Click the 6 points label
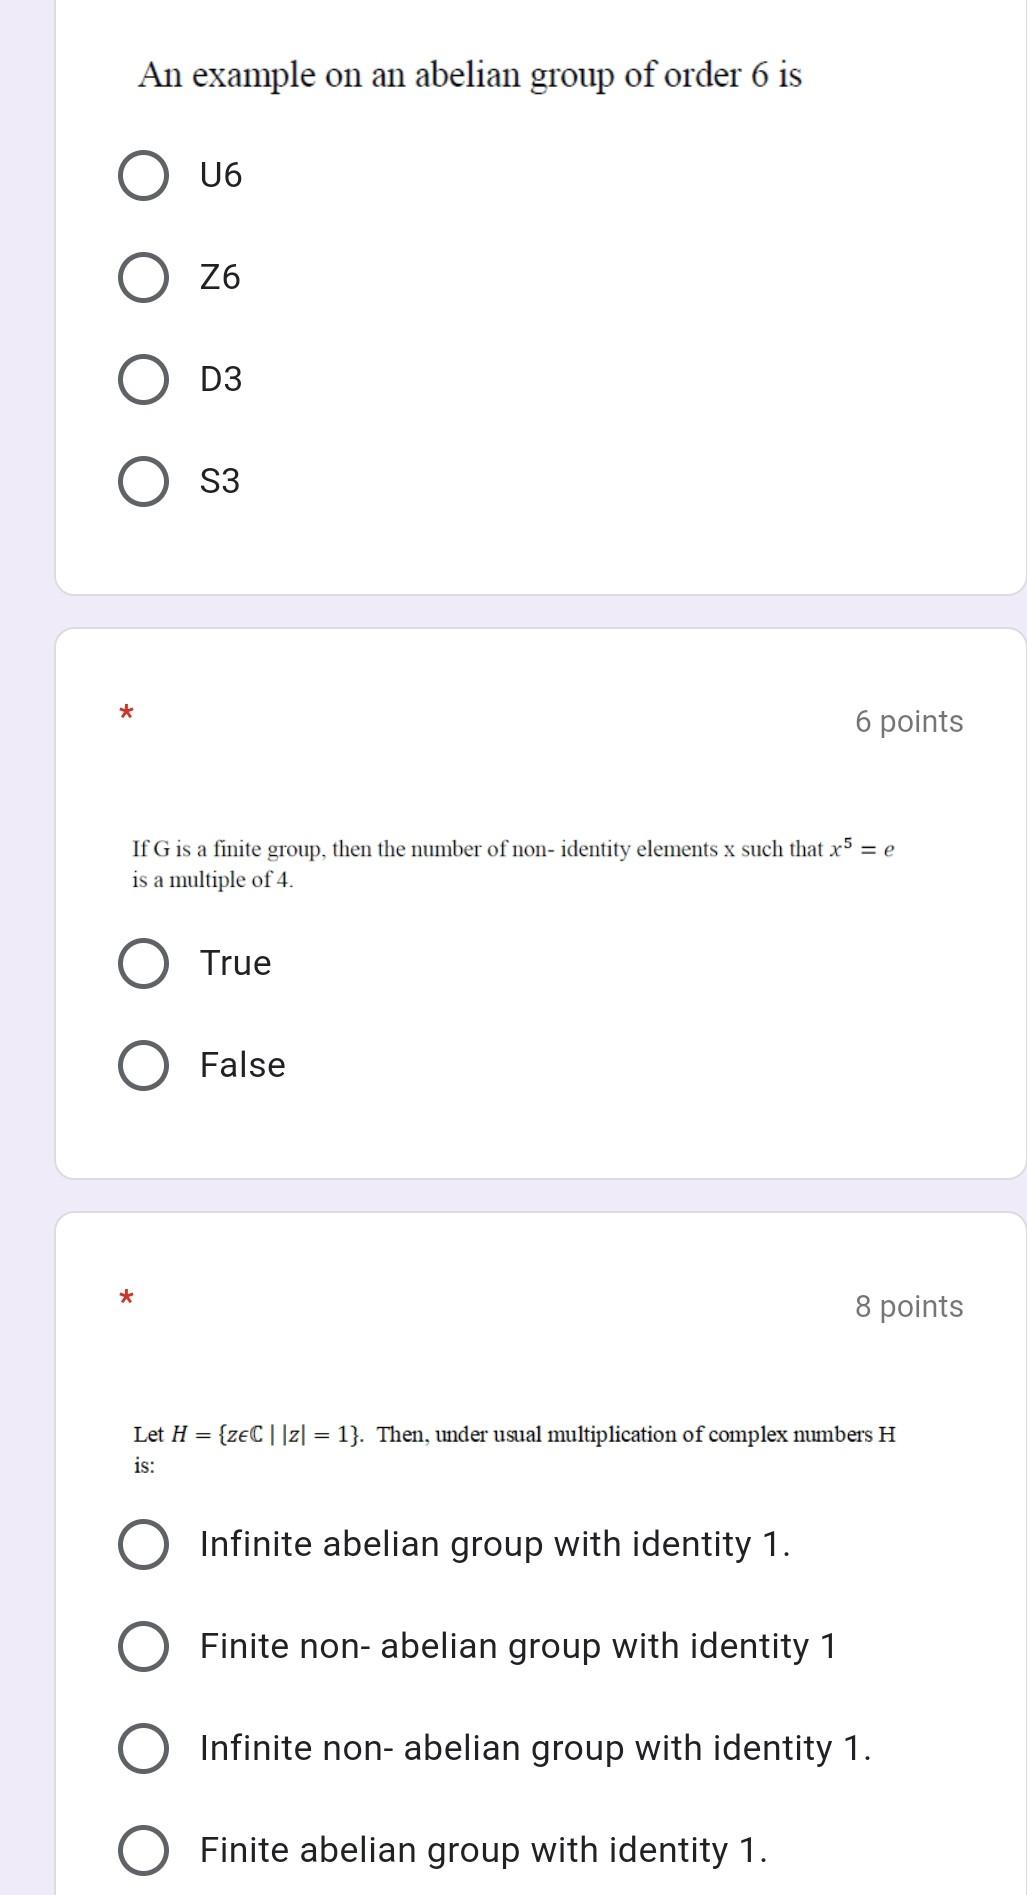The image size is (1027, 1895). (x=908, y=721)
